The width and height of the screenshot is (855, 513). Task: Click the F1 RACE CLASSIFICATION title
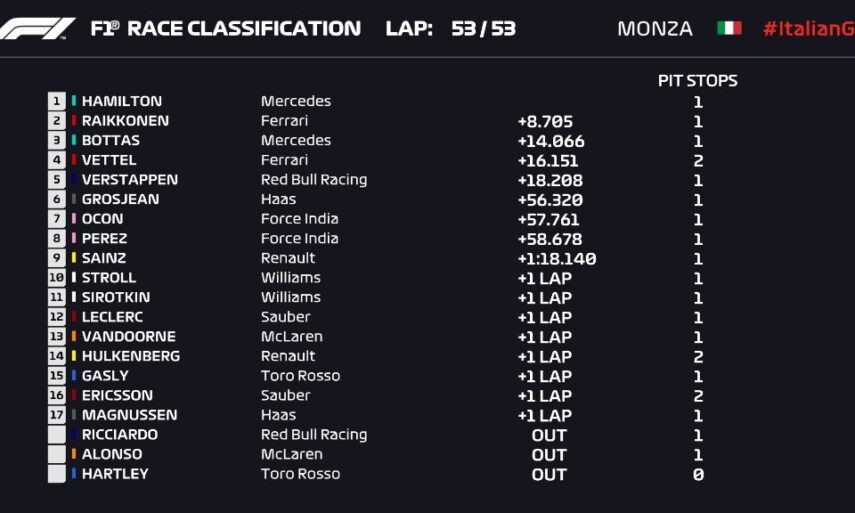[x=225, y=28]
